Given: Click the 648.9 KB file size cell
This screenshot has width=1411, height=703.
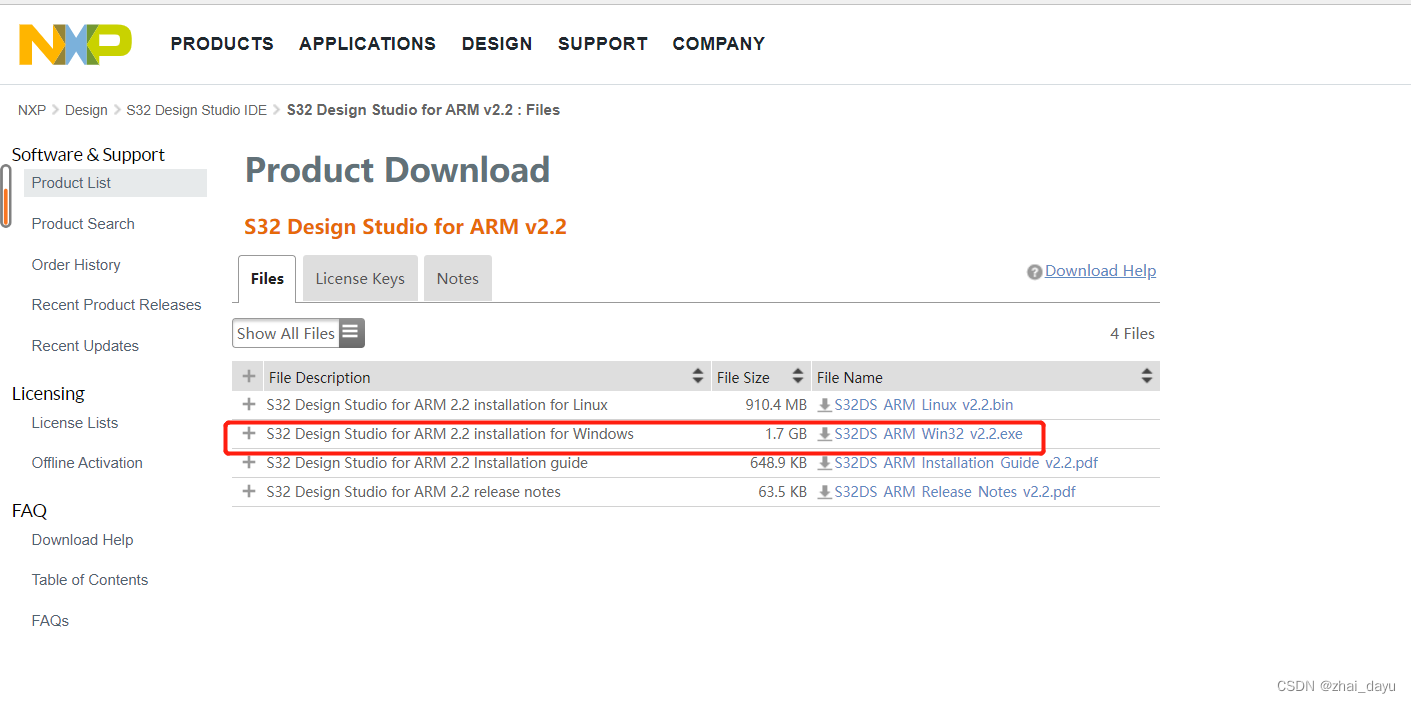Looking at the screenshot, I should click(x=778, y=463).
